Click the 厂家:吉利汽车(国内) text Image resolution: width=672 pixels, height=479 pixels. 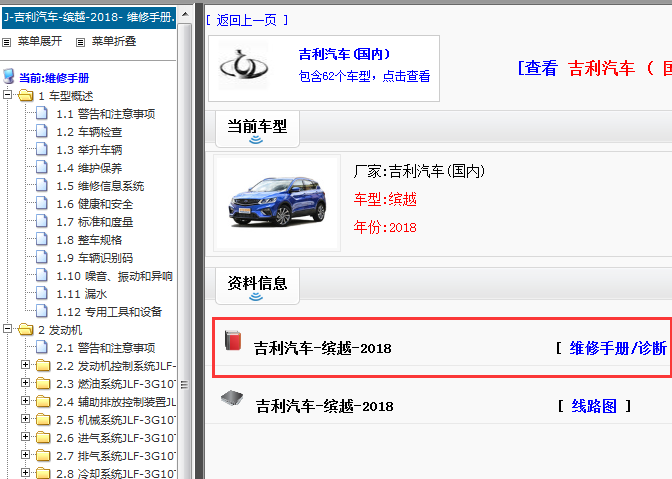pyautogui.click(x=419, y=171)
